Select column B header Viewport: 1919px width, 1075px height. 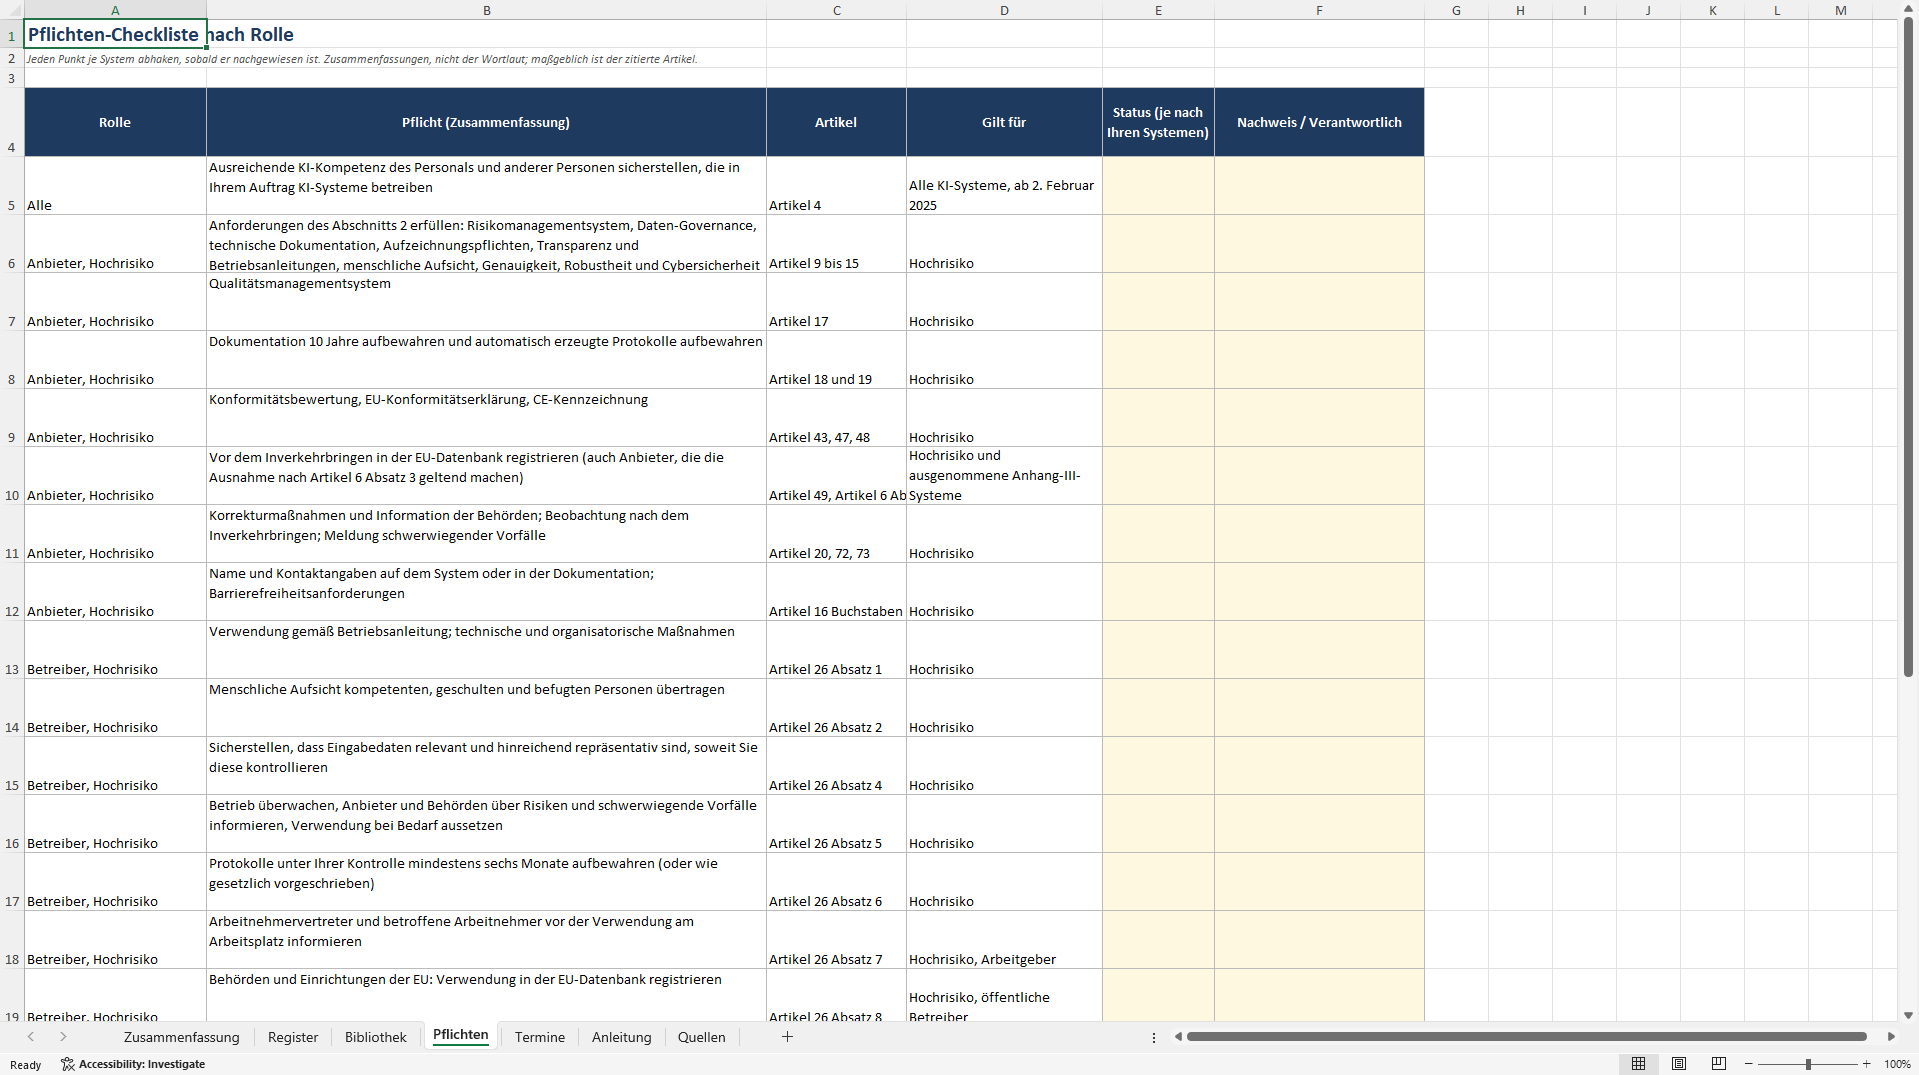pyautogui.click(x=487, y=10)
